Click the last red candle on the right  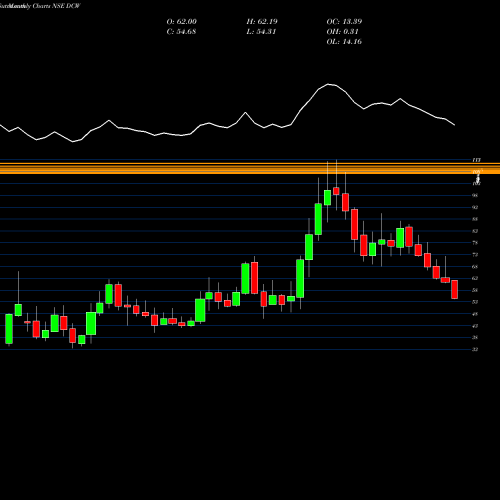coord(455,289)
